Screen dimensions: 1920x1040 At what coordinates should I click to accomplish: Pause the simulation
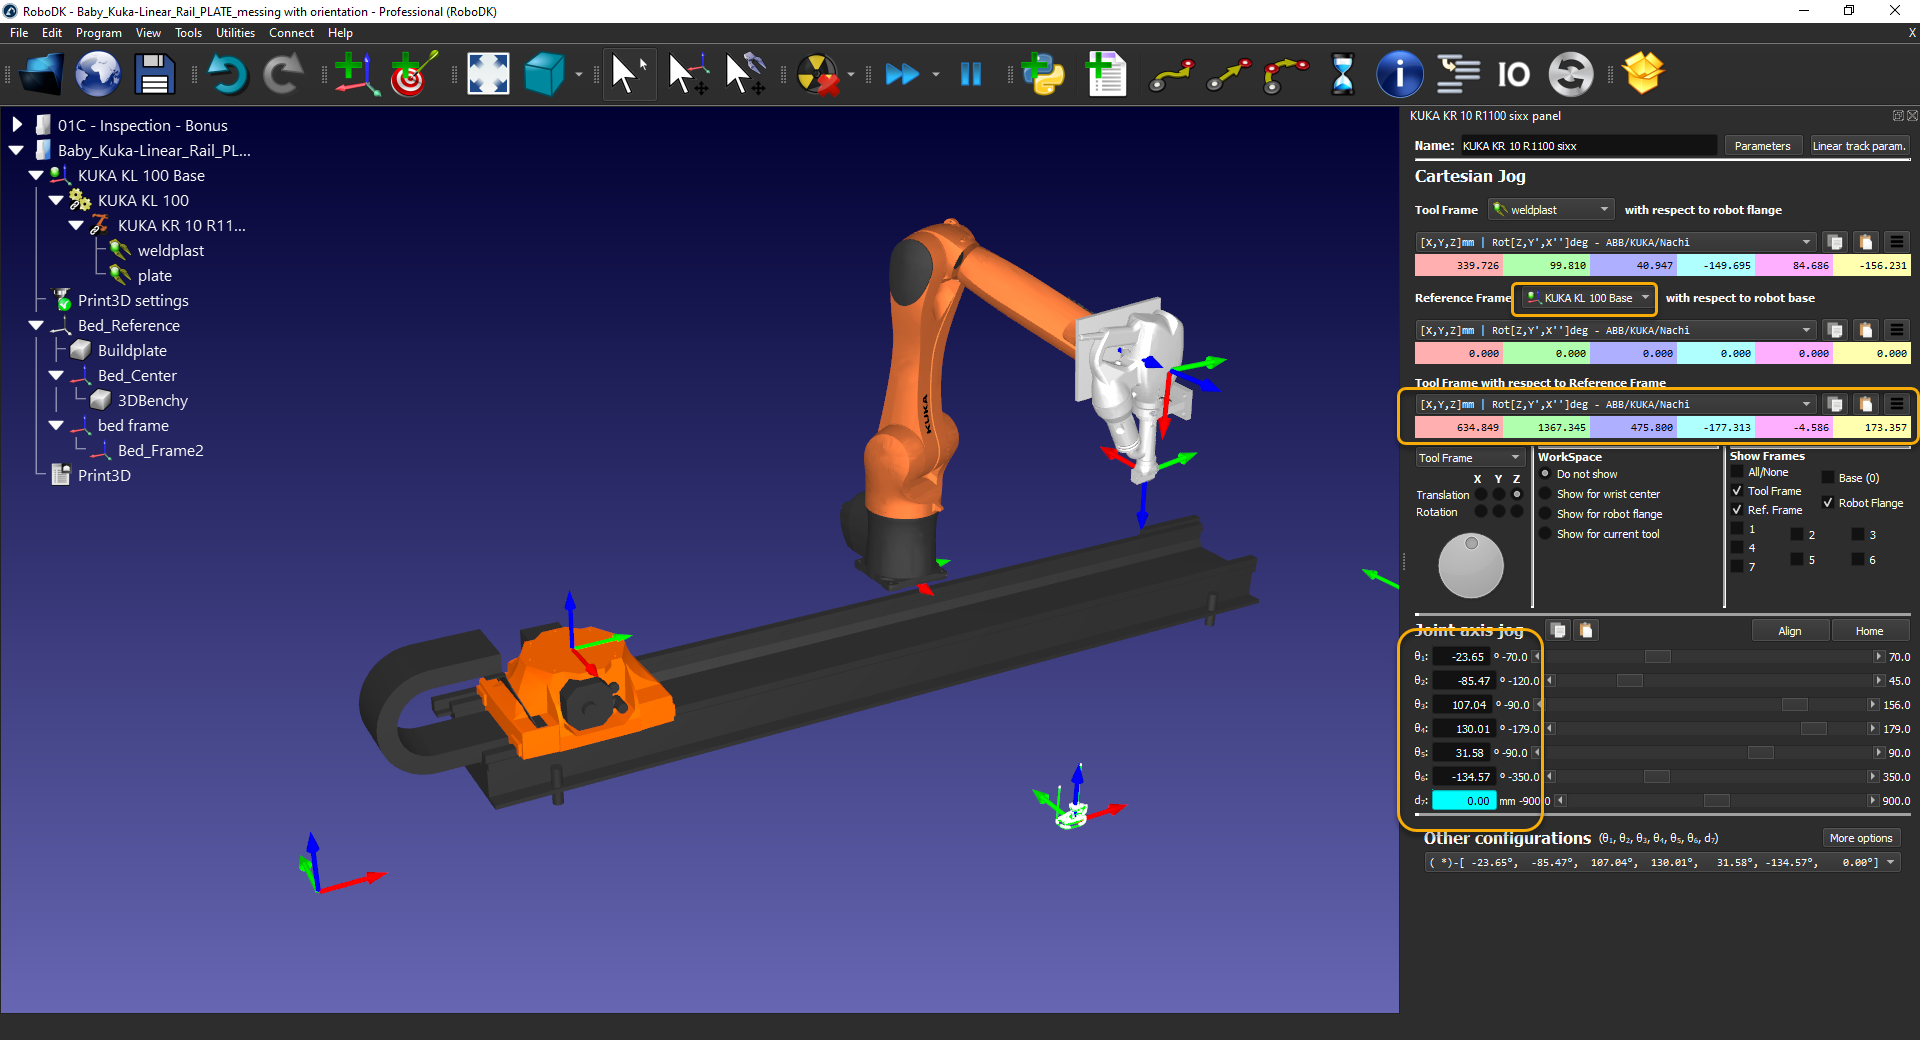tap(971, 74)
